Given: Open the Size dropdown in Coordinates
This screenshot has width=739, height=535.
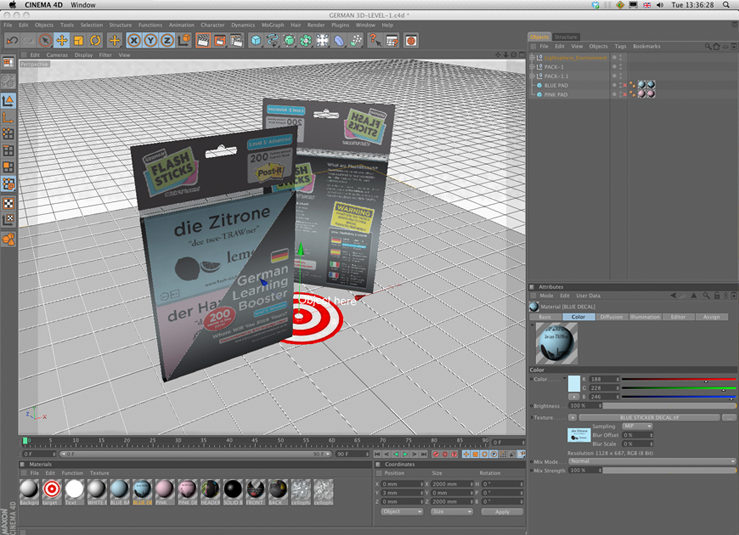Looking at the screenshot, I should pyautogui.click(x=452, y=512).
